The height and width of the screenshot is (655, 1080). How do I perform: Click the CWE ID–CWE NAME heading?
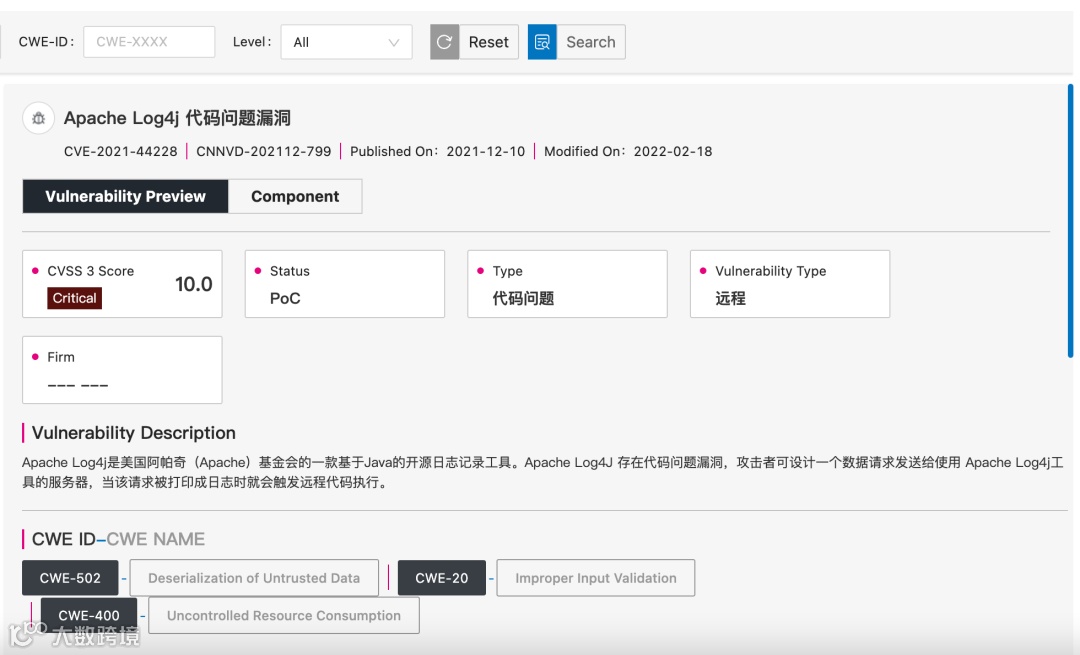[118, 539]
